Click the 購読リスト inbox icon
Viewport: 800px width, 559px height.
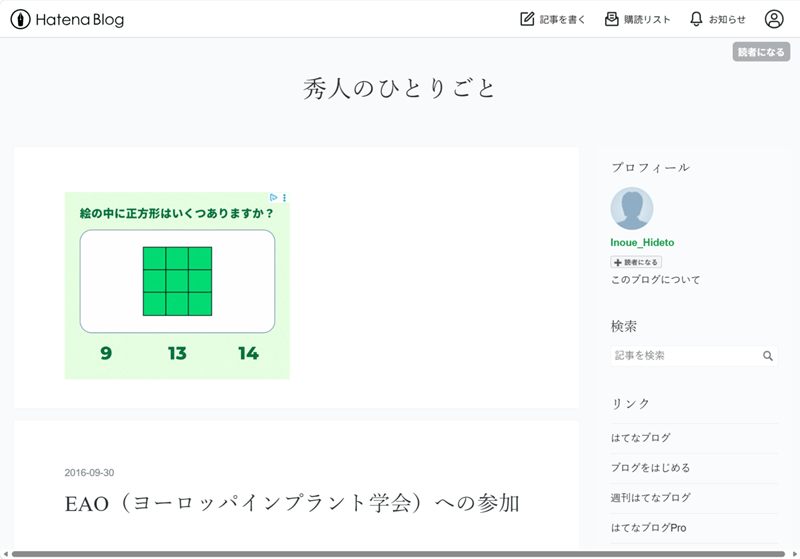point(611,19)
